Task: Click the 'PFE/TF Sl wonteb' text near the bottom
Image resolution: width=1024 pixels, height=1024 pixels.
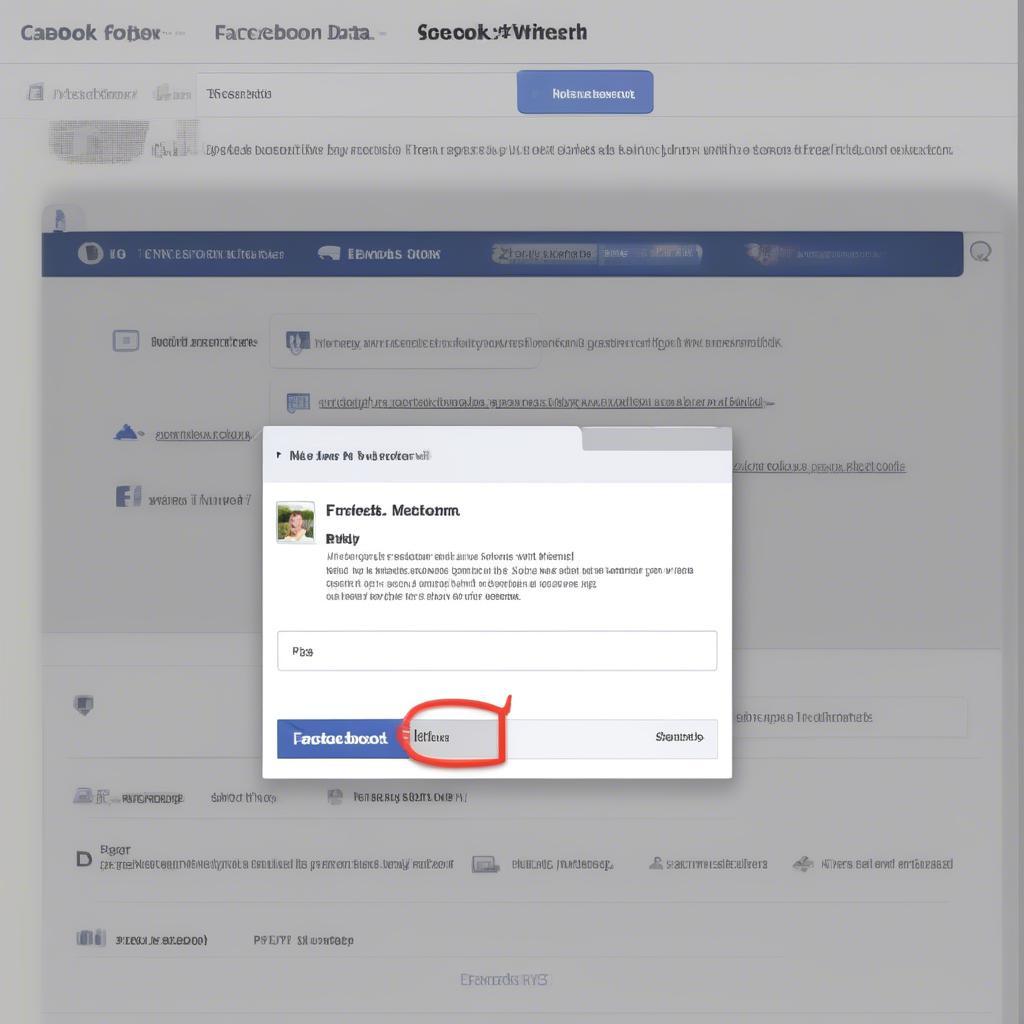Action: pyautogui.click(x=304, y=940)
